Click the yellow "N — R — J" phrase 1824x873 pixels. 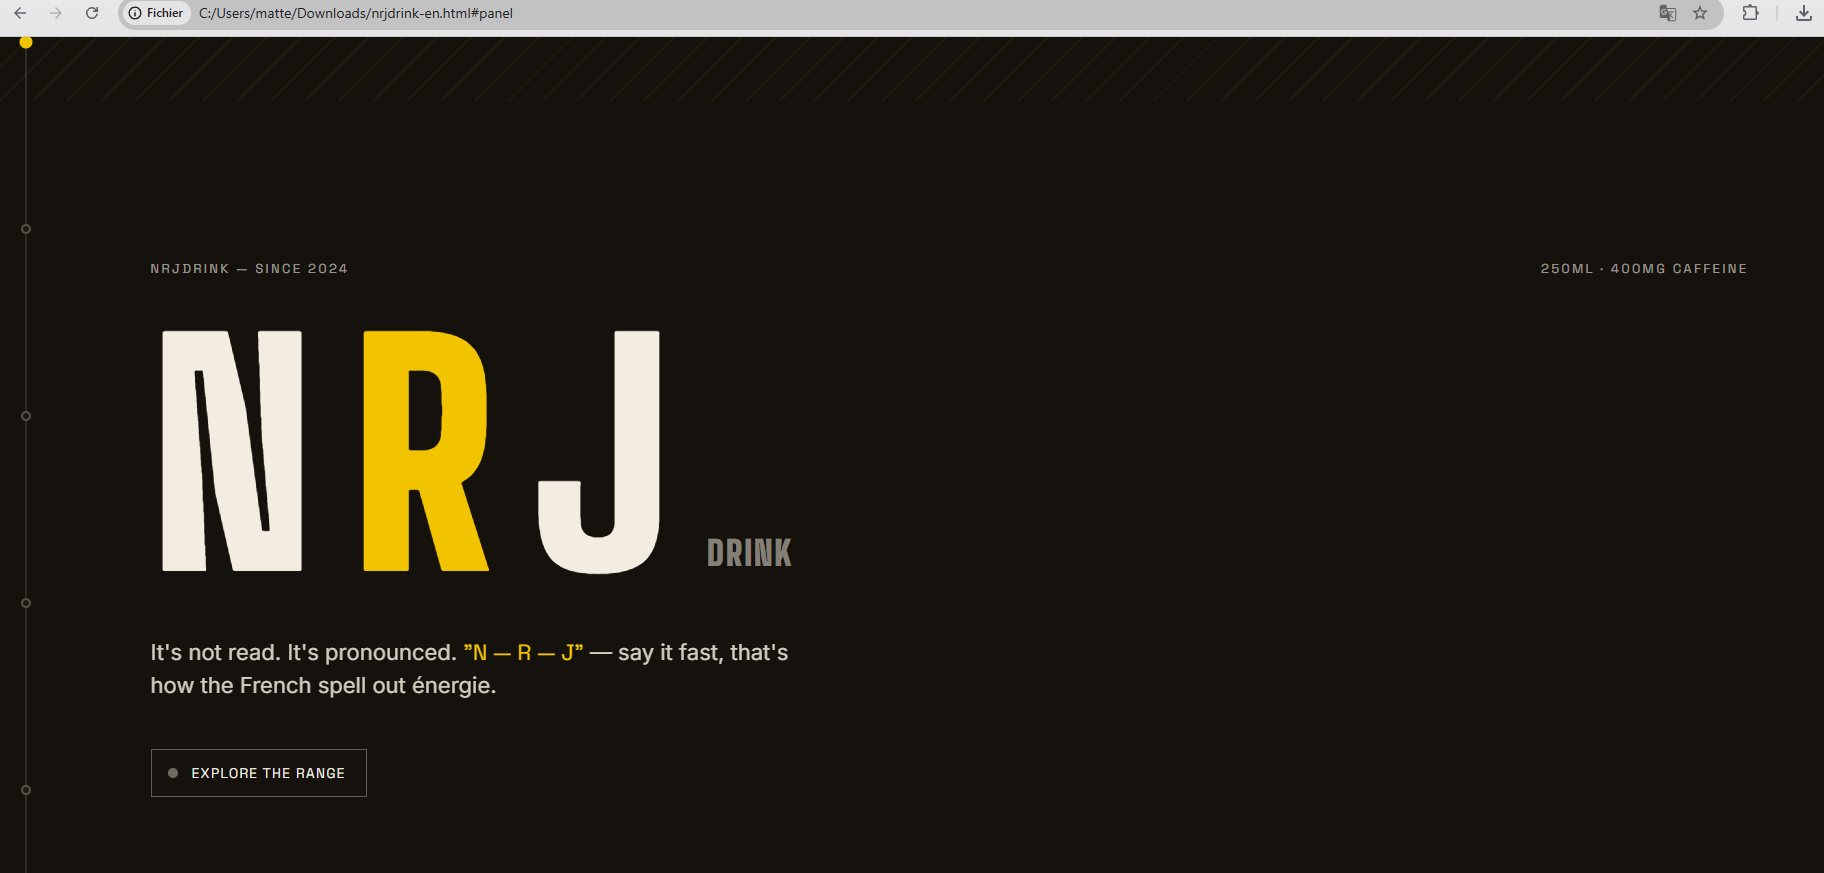523,653
